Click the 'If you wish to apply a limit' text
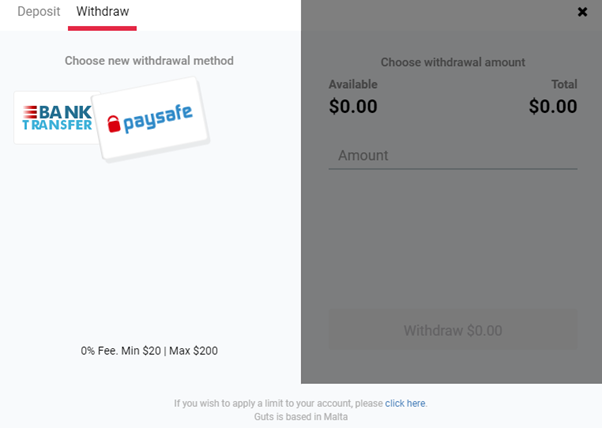 click(278, 404)
